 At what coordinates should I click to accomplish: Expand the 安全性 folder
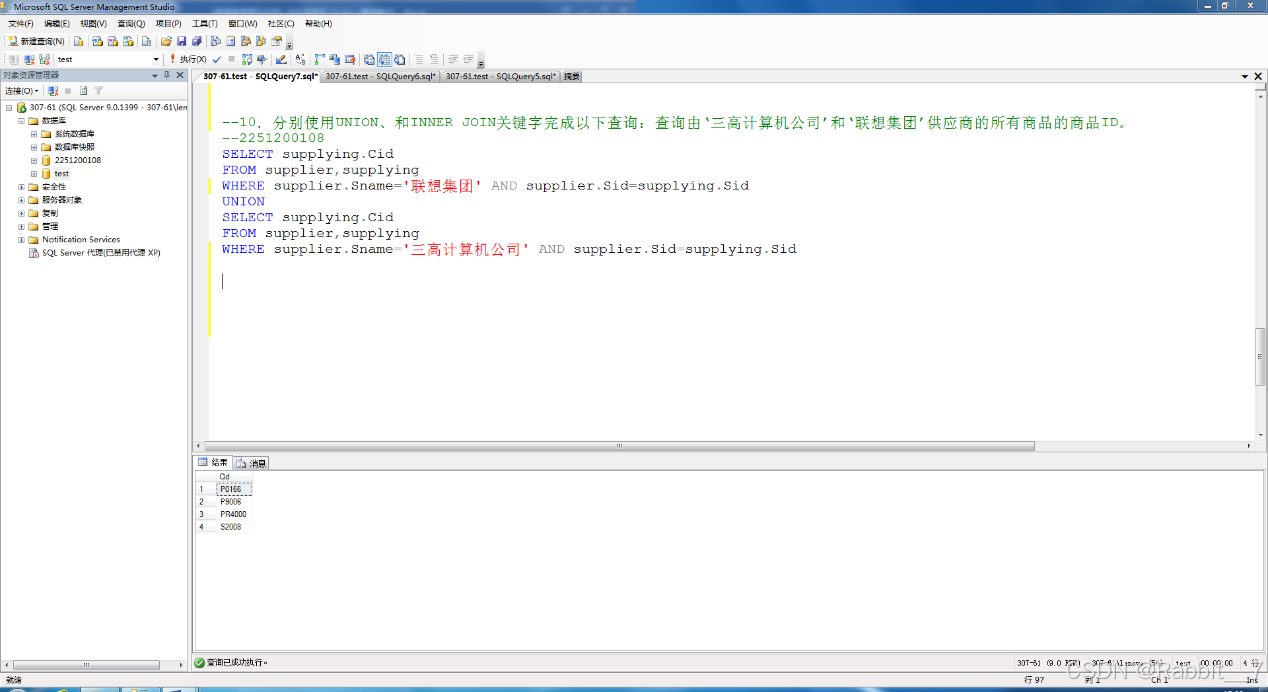[21, 186]
